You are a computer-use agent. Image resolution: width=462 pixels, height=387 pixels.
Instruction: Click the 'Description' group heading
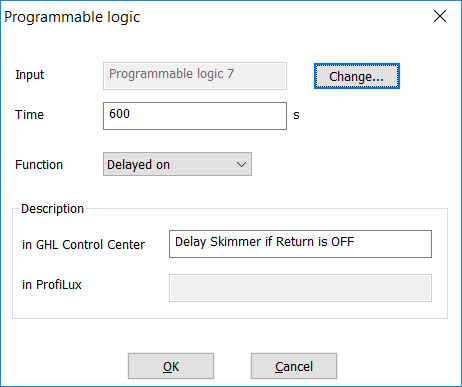[x=52, y=209]
